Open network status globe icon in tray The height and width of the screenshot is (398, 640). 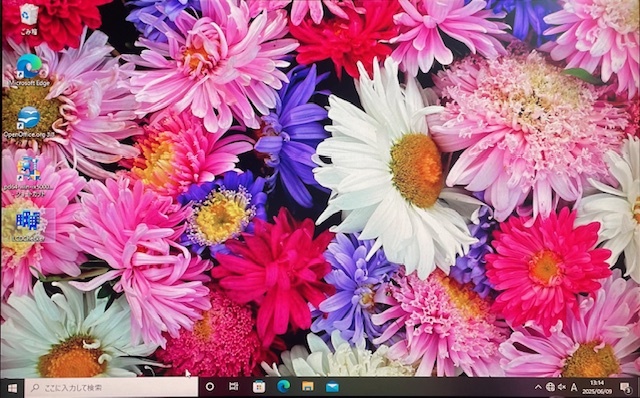(550, 387)
